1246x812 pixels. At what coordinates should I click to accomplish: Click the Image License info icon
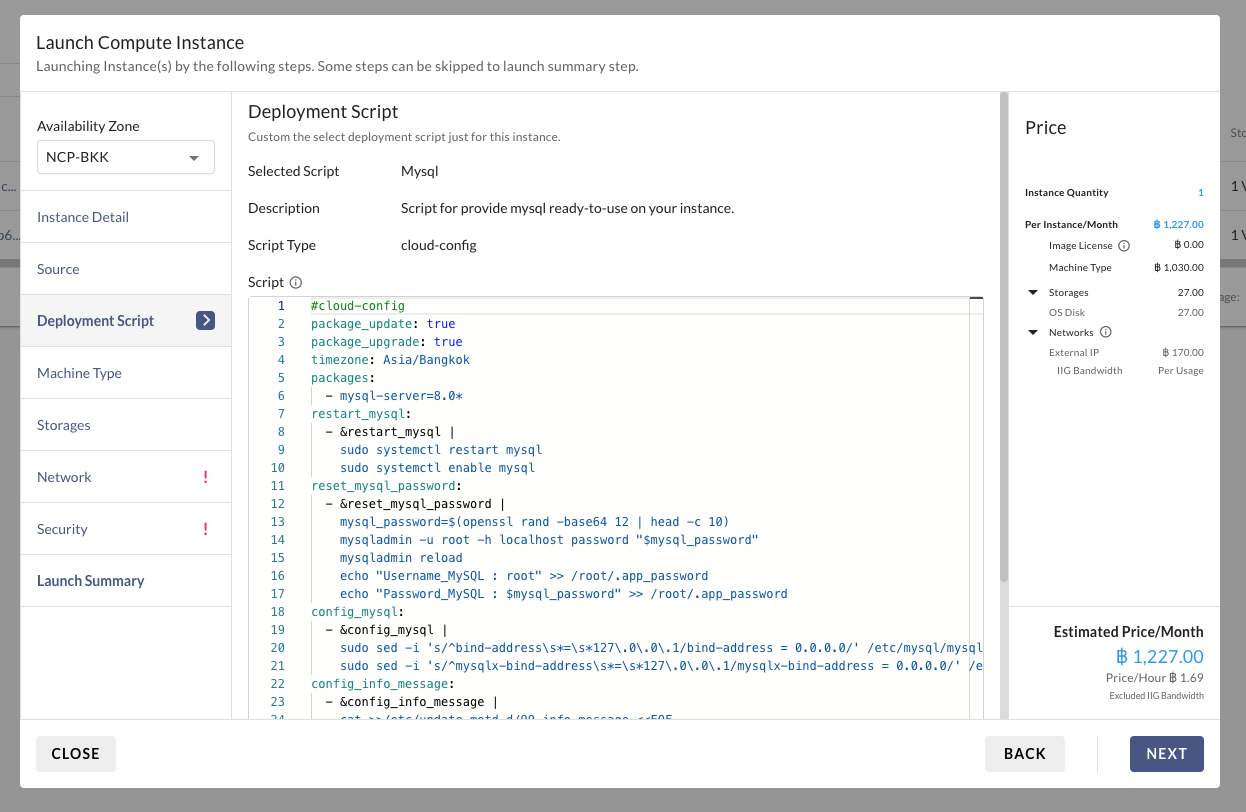[1123, 246]
